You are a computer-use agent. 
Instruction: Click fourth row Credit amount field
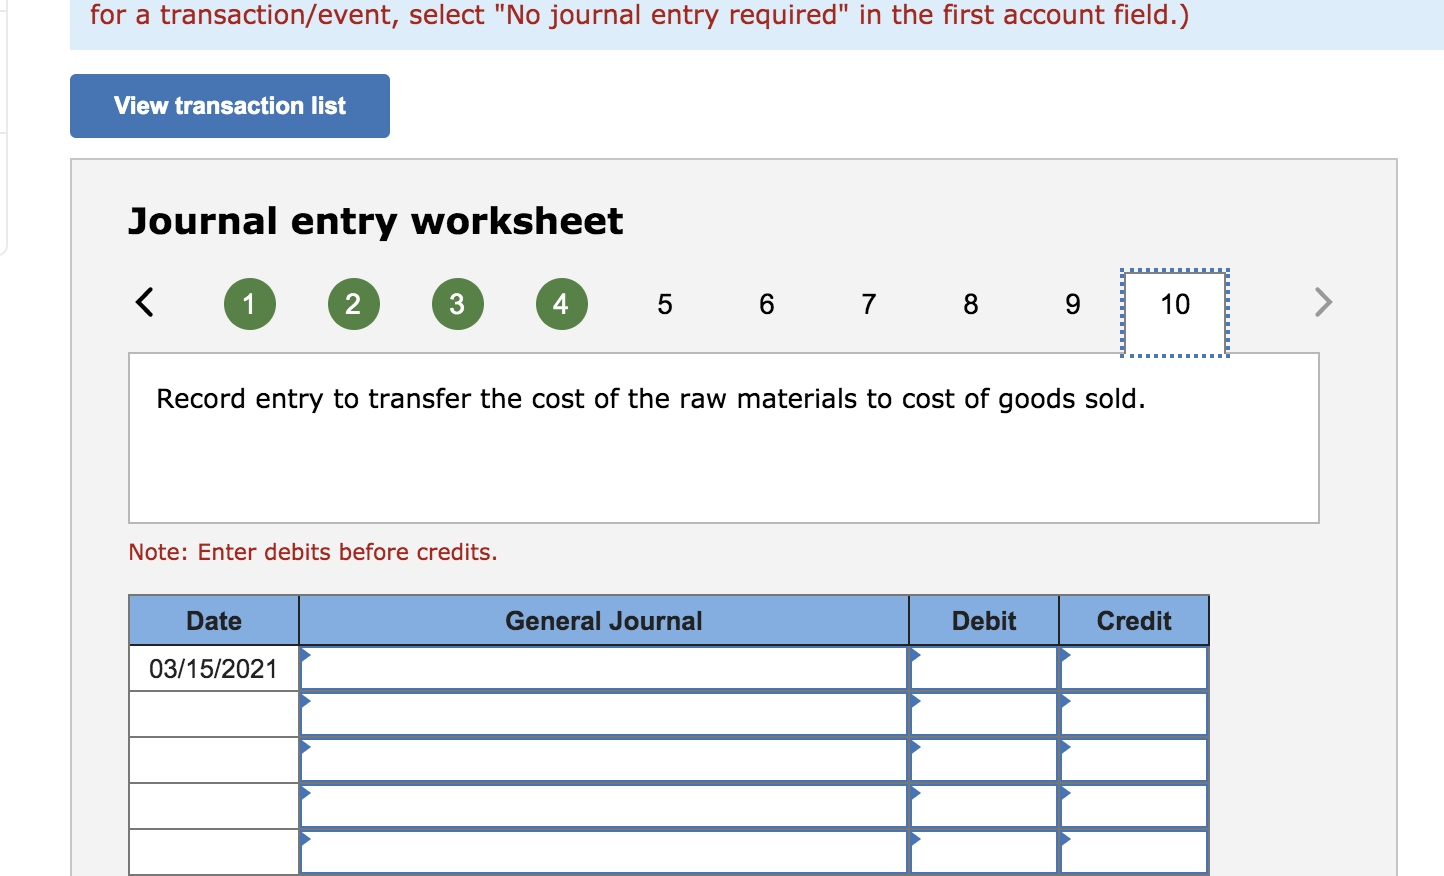point(1134,806)
